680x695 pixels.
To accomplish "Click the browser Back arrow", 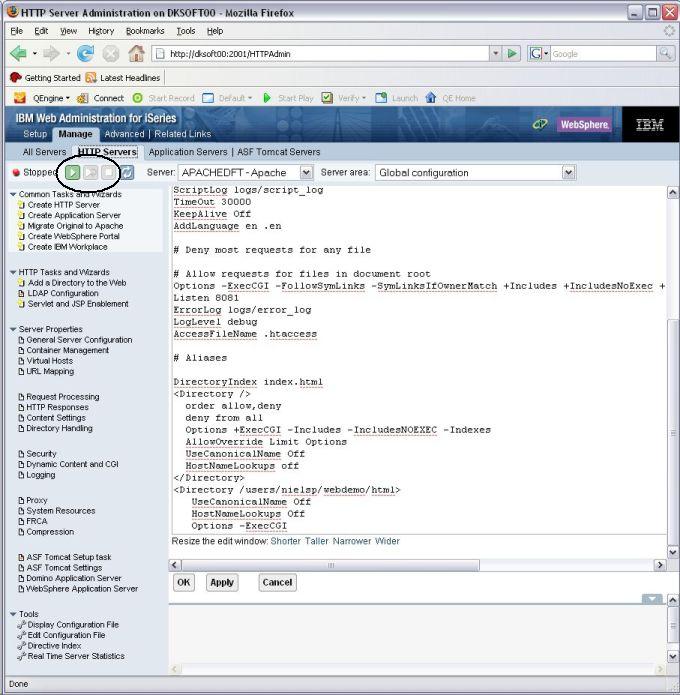I will click(19, 54).
